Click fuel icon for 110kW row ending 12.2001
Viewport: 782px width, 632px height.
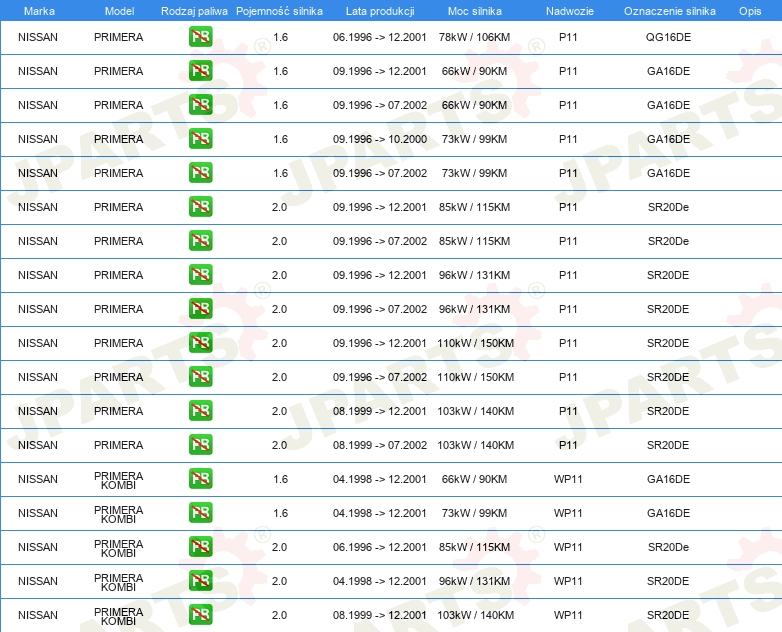(200, 342)
